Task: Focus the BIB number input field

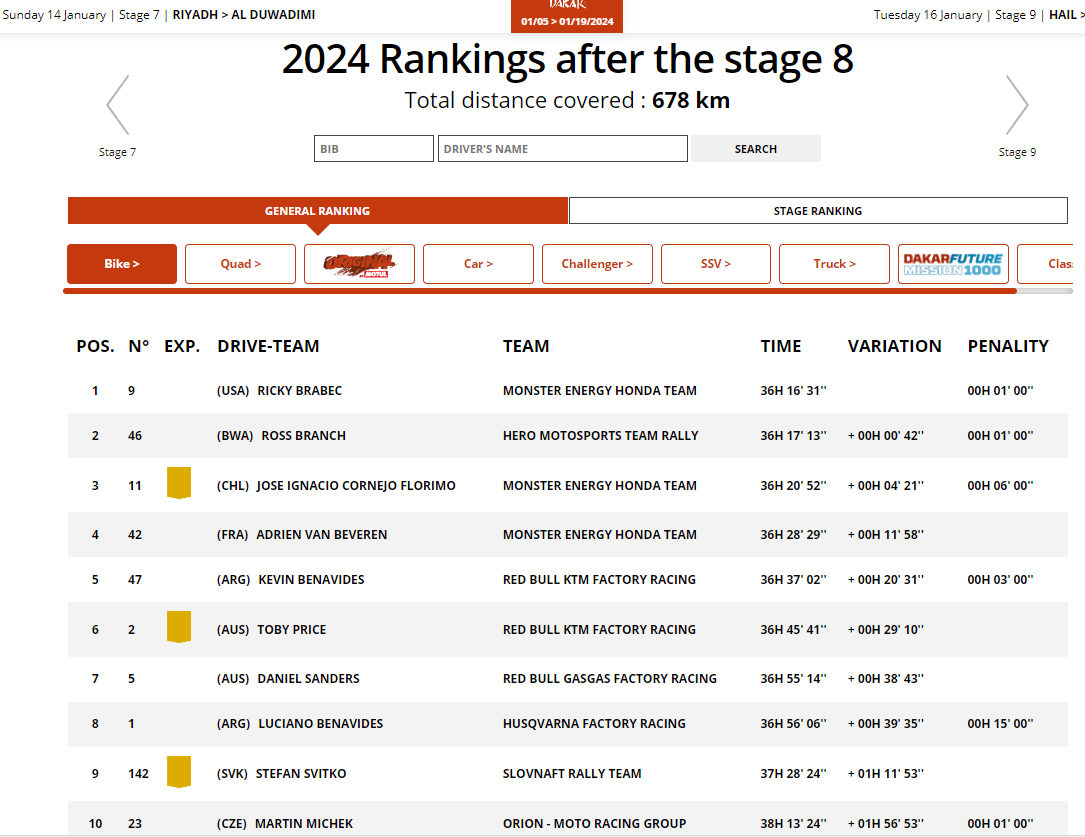Action: pos(373,149)
